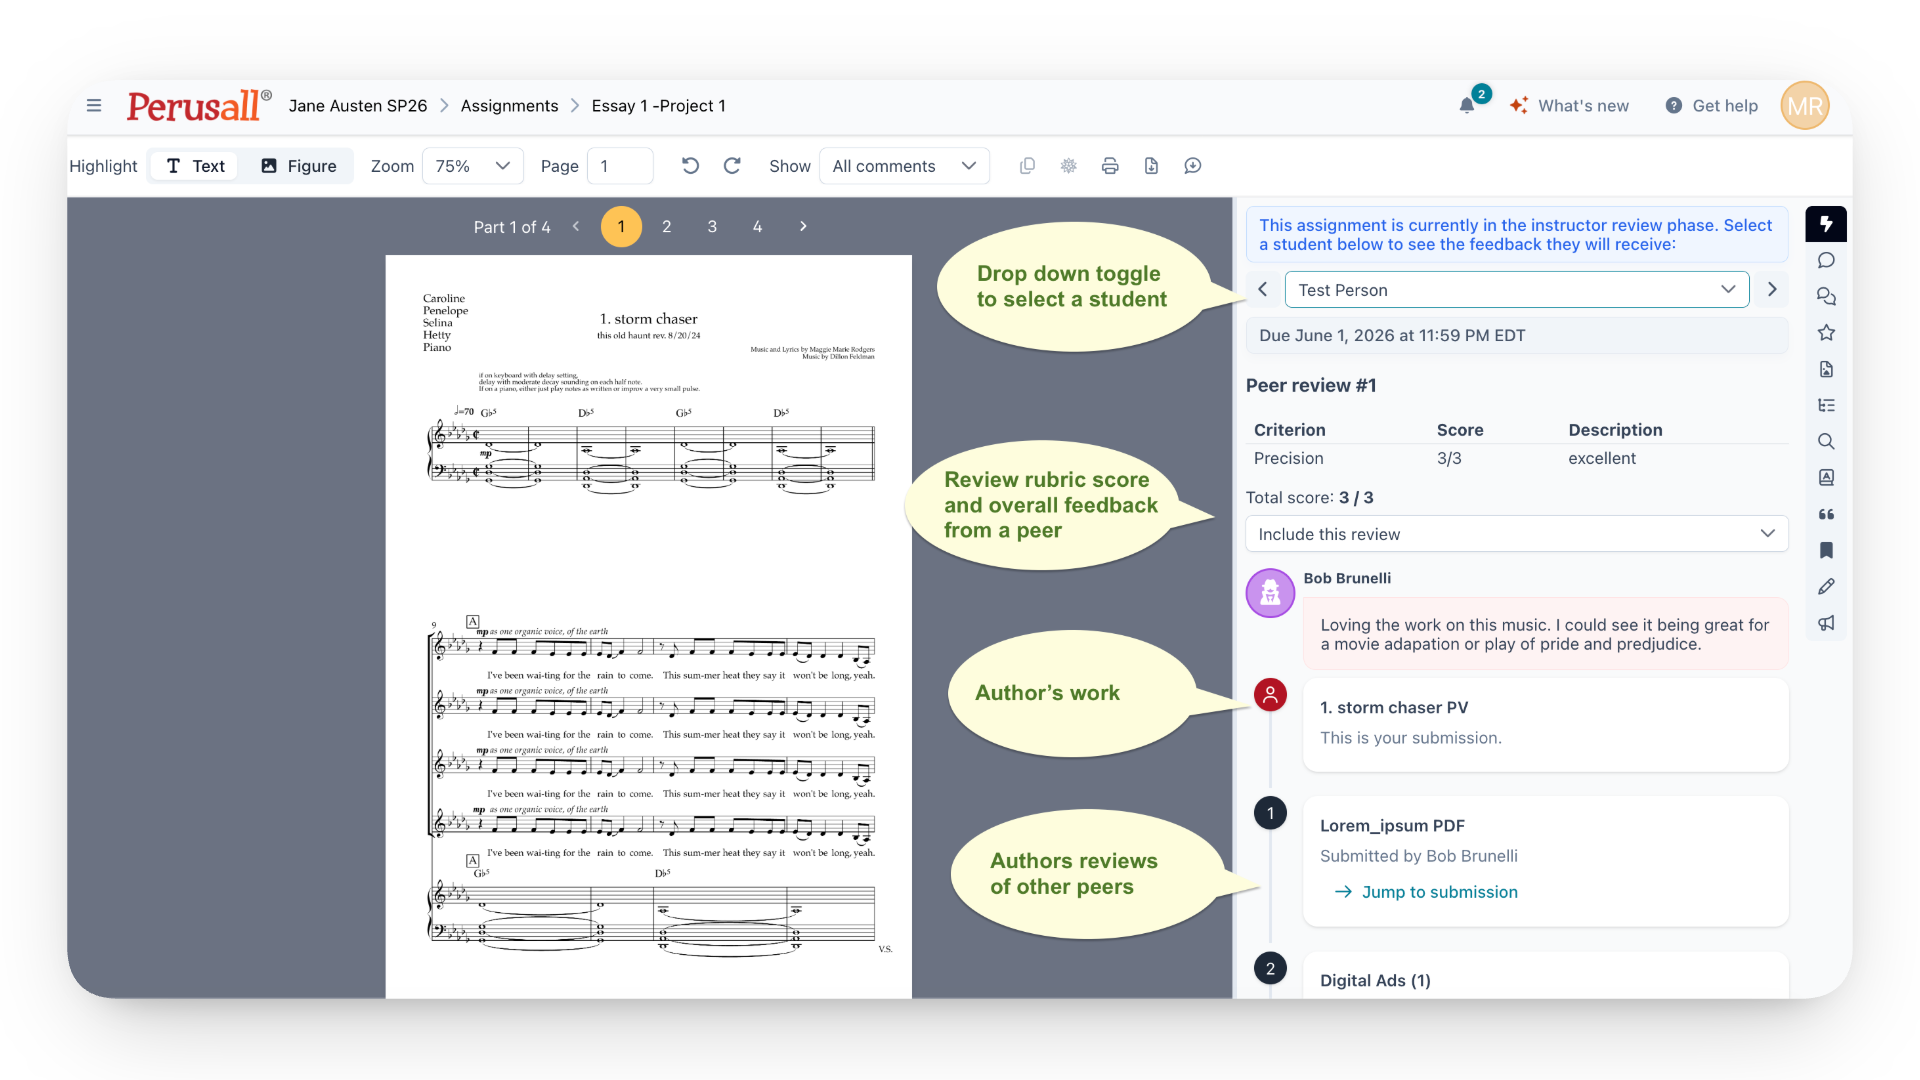Open the megaphone announcements sidebar icon
The width and height of the screenshot is (1920, 1080).
coord(1826,623)
